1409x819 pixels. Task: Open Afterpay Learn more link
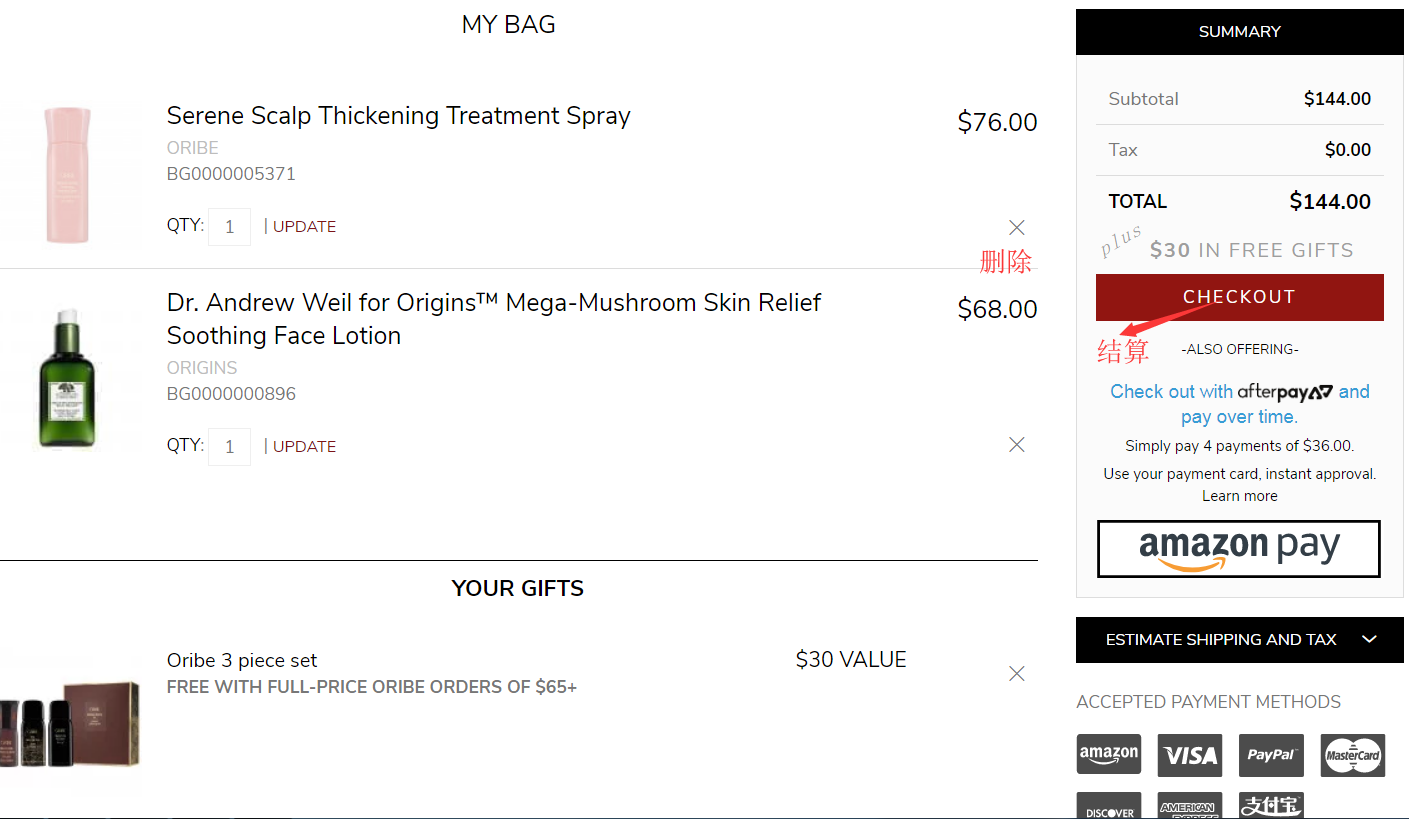(1239, 496)
